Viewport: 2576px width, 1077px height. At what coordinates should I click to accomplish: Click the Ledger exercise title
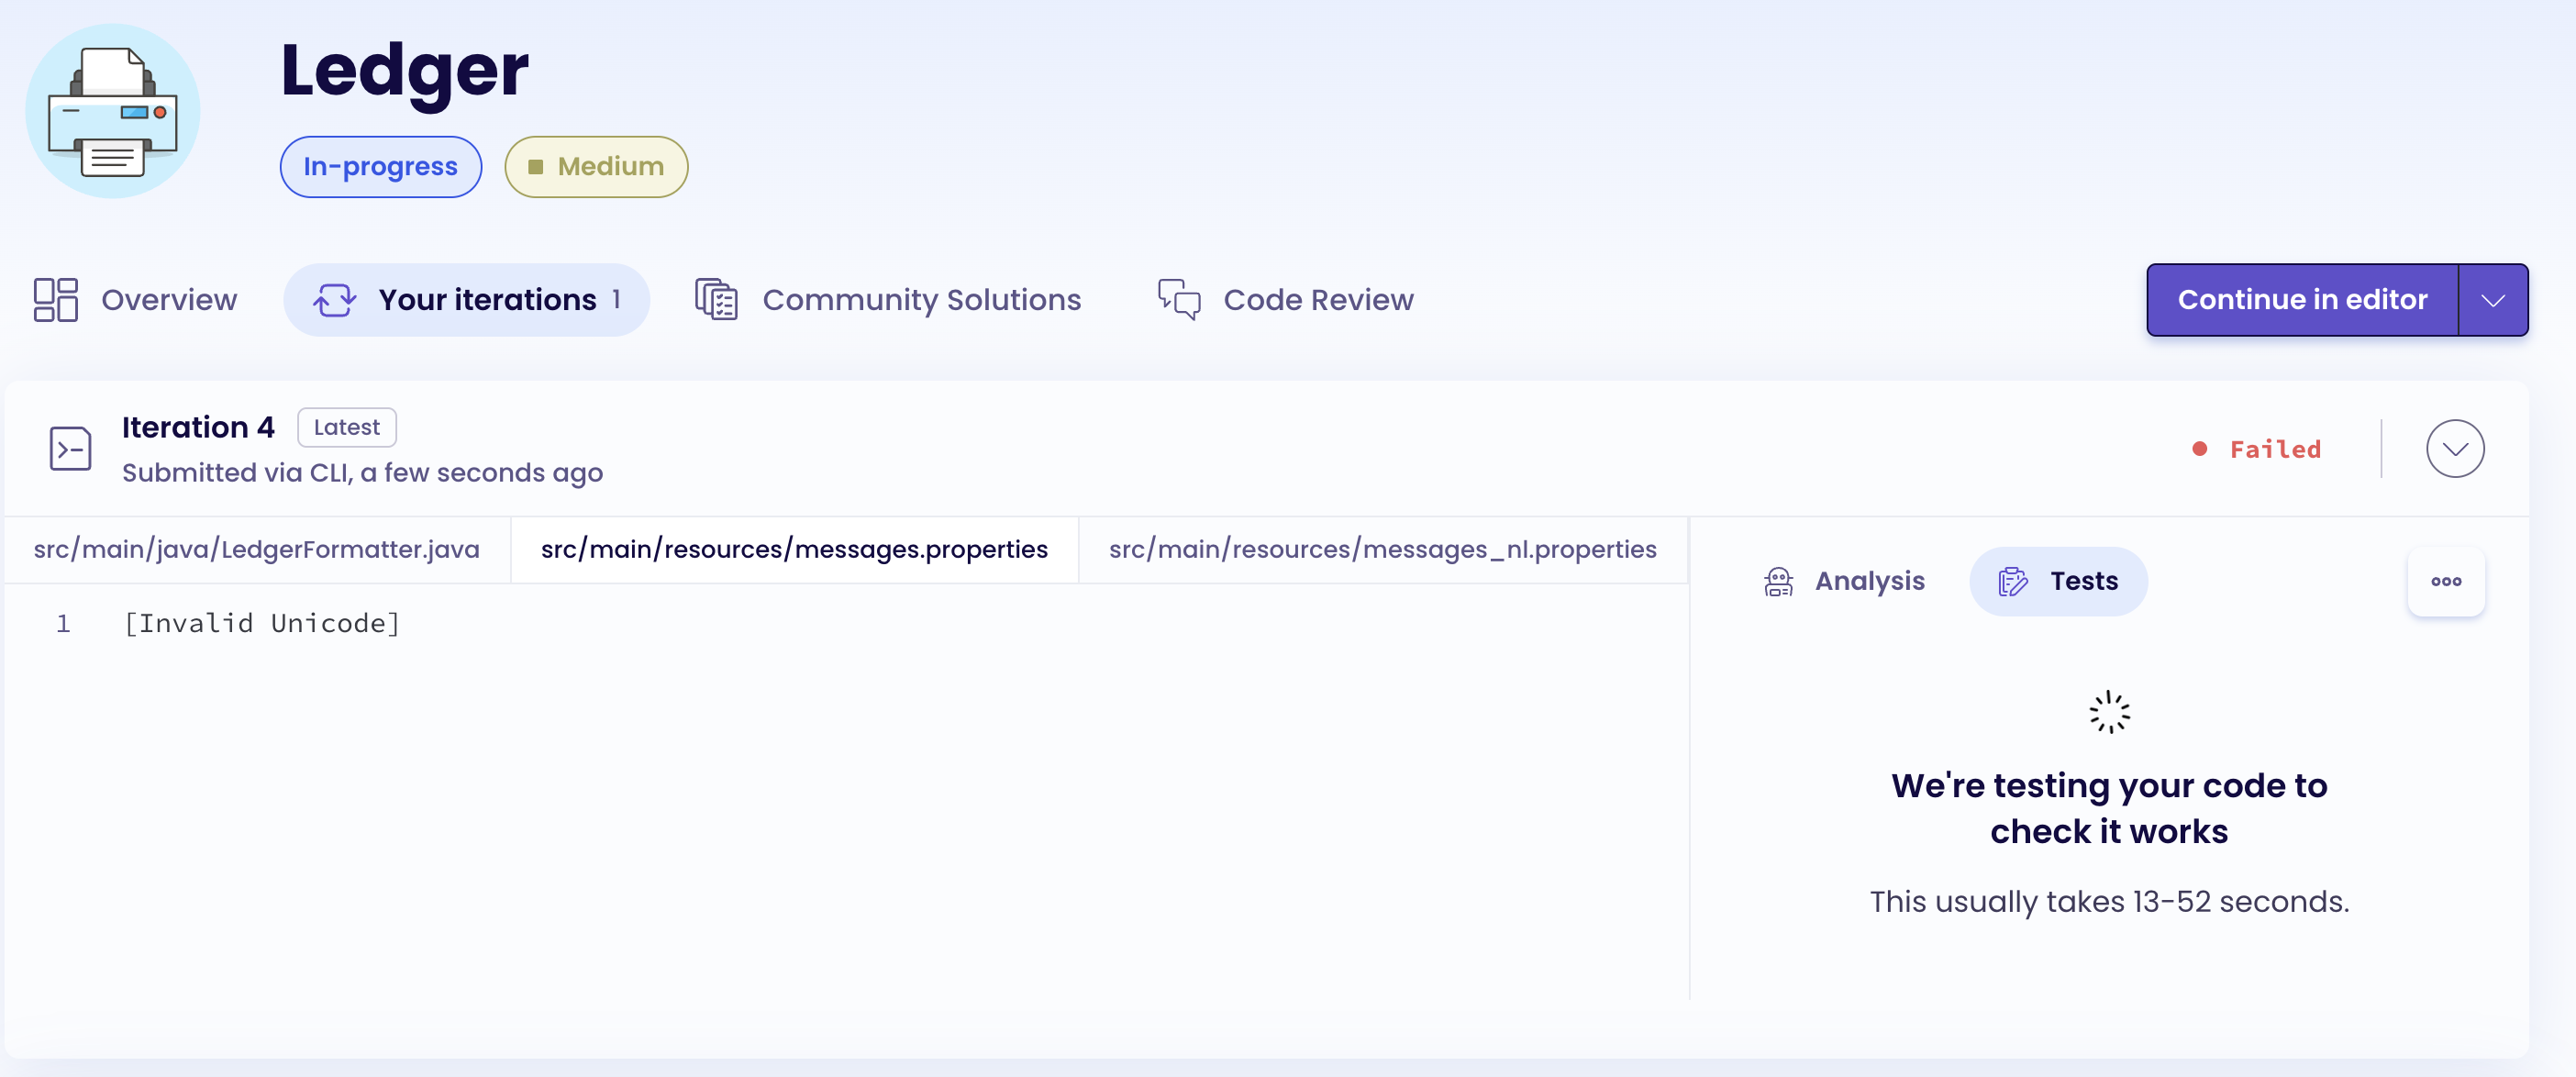point(404,72)
